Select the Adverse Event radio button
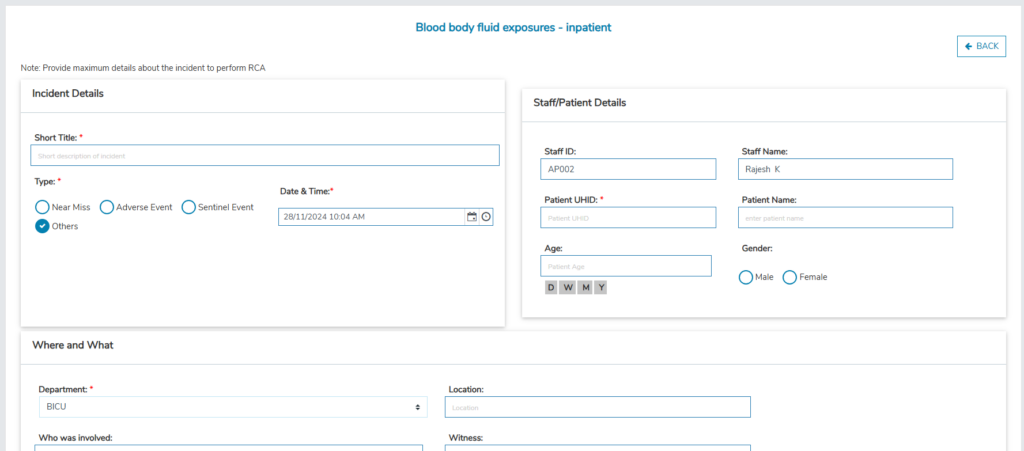1024x451 pixels. (x=107, y=207)
